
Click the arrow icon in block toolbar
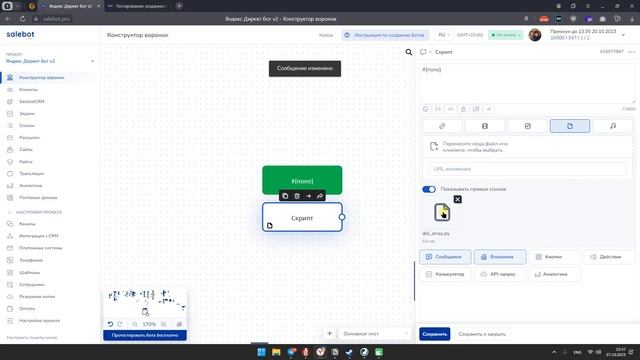click(309, 196)
